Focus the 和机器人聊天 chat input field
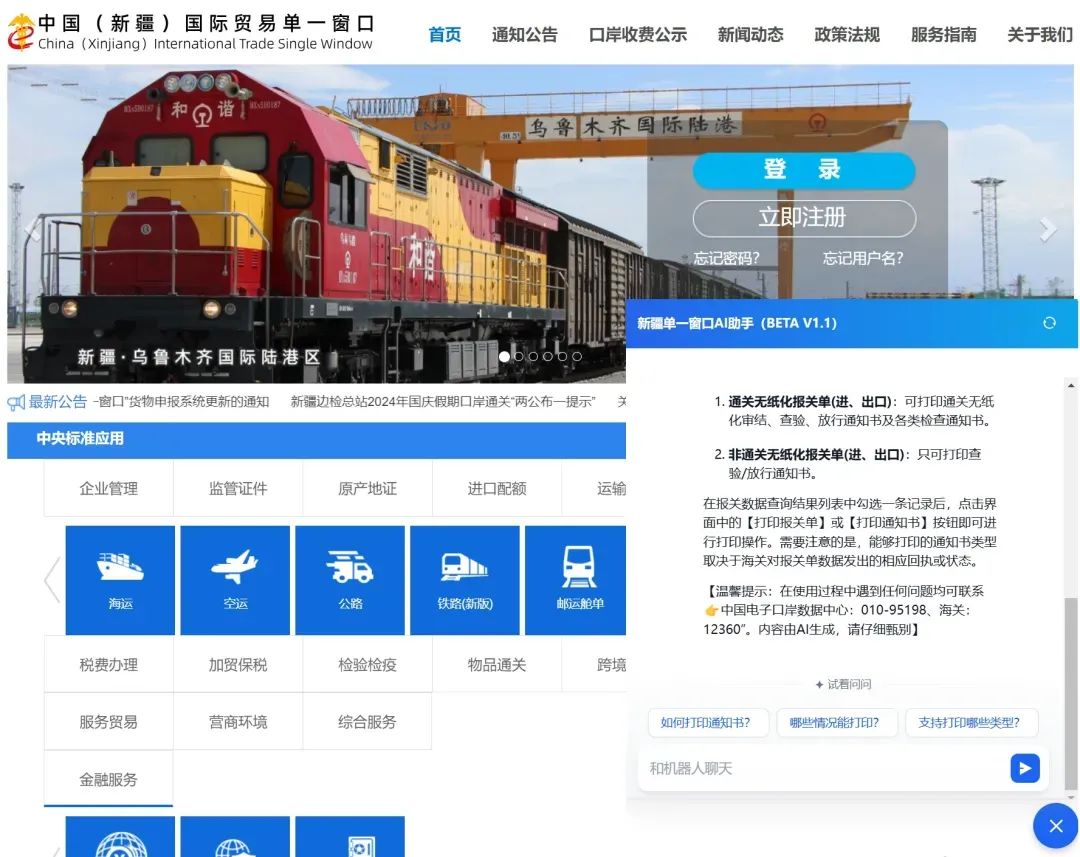 (x=825, y=768)
